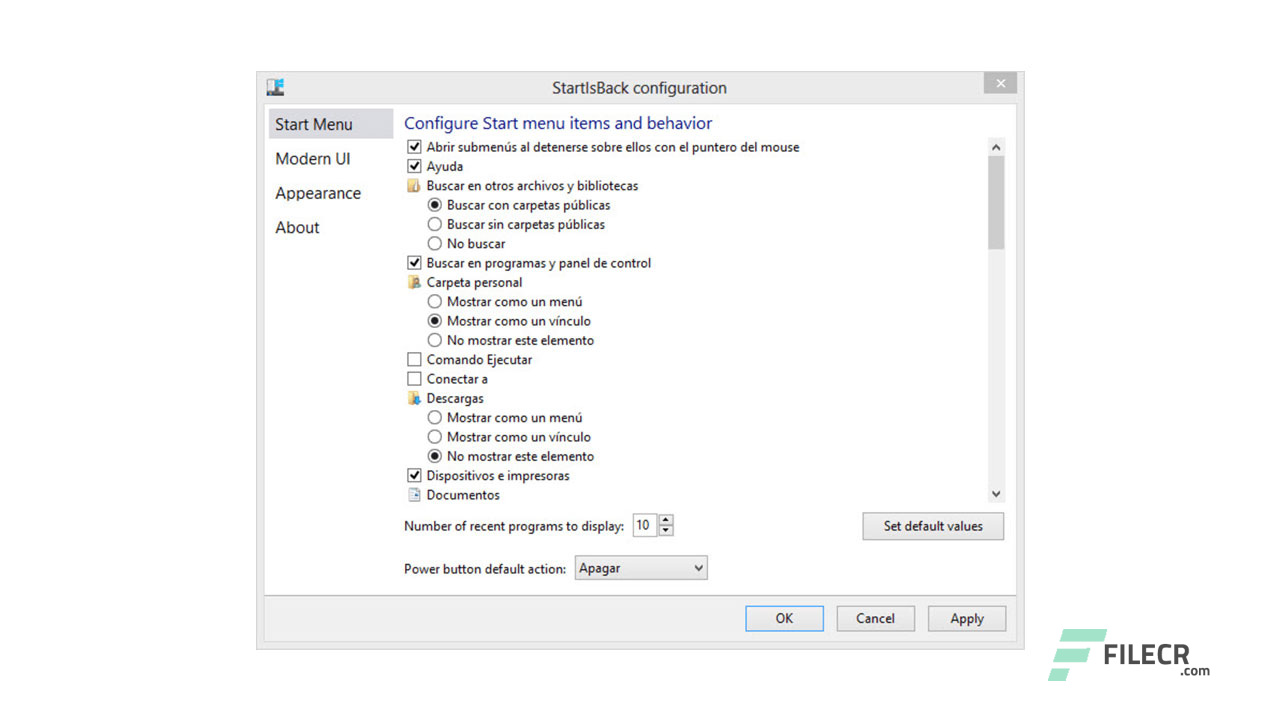The height and width of the screenshot is (720, 1280).
Task: Click the Buscar en otros archivos y bibliotecas label
Action: (x=532, y=185)
